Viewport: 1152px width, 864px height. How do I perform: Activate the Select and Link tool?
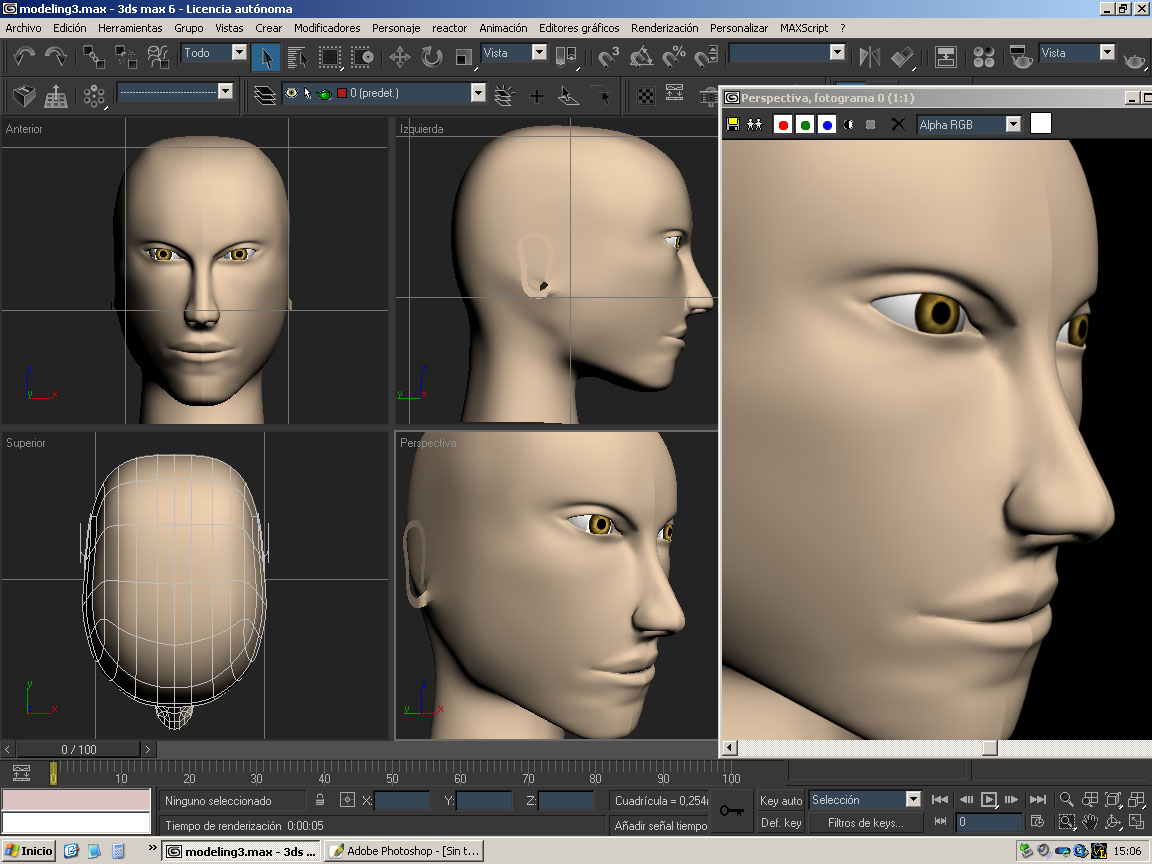tap(93, 57)
